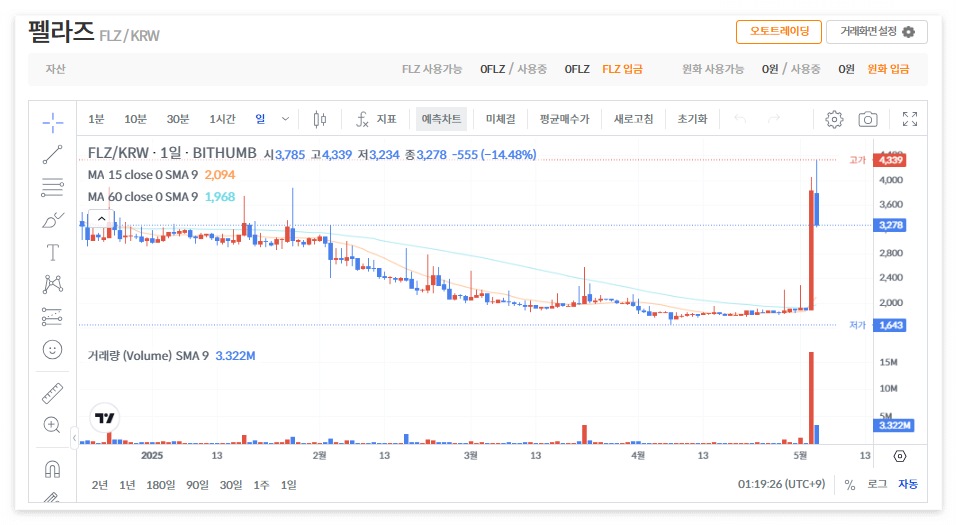Click the volume label 3.322M on axis

[894, 425]
